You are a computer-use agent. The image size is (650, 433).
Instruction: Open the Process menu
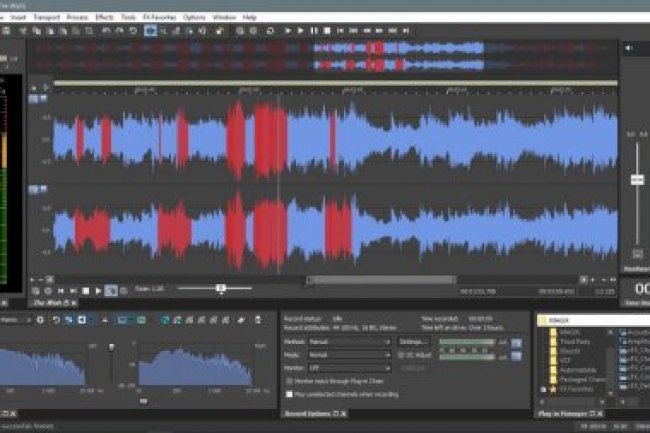click(x=77, y=17)
